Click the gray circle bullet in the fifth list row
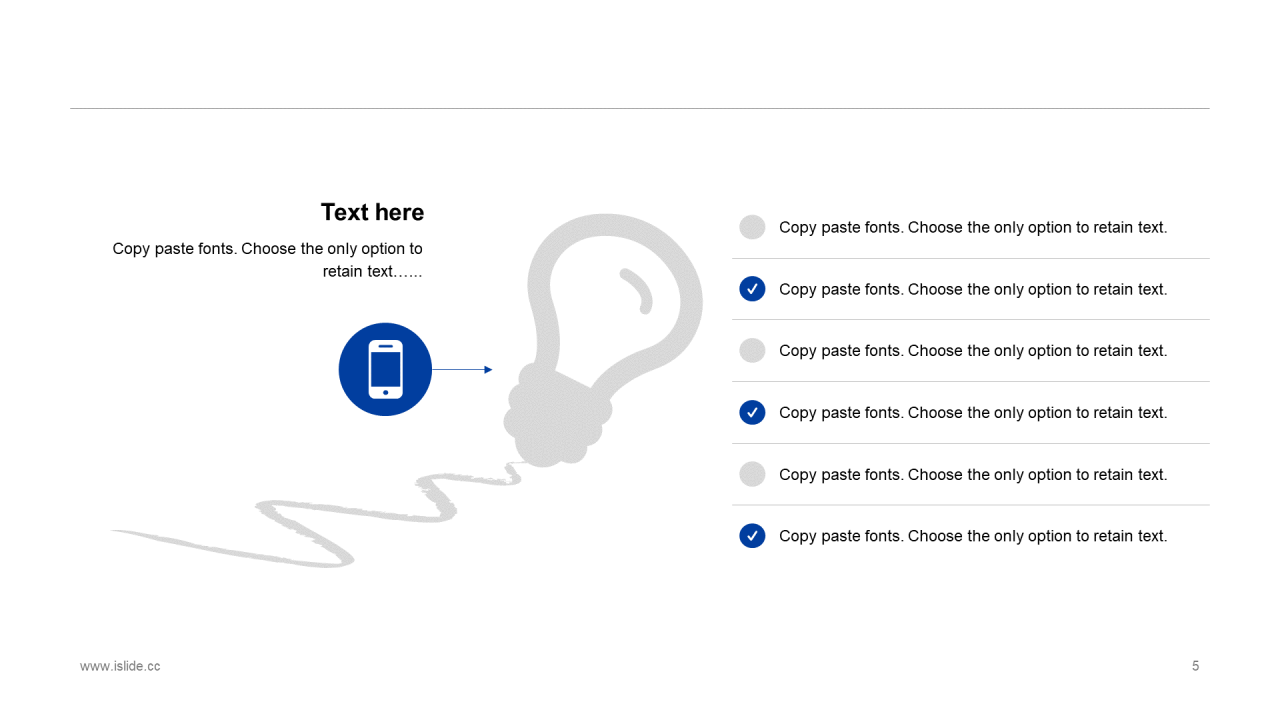 [x=752, y=474]
